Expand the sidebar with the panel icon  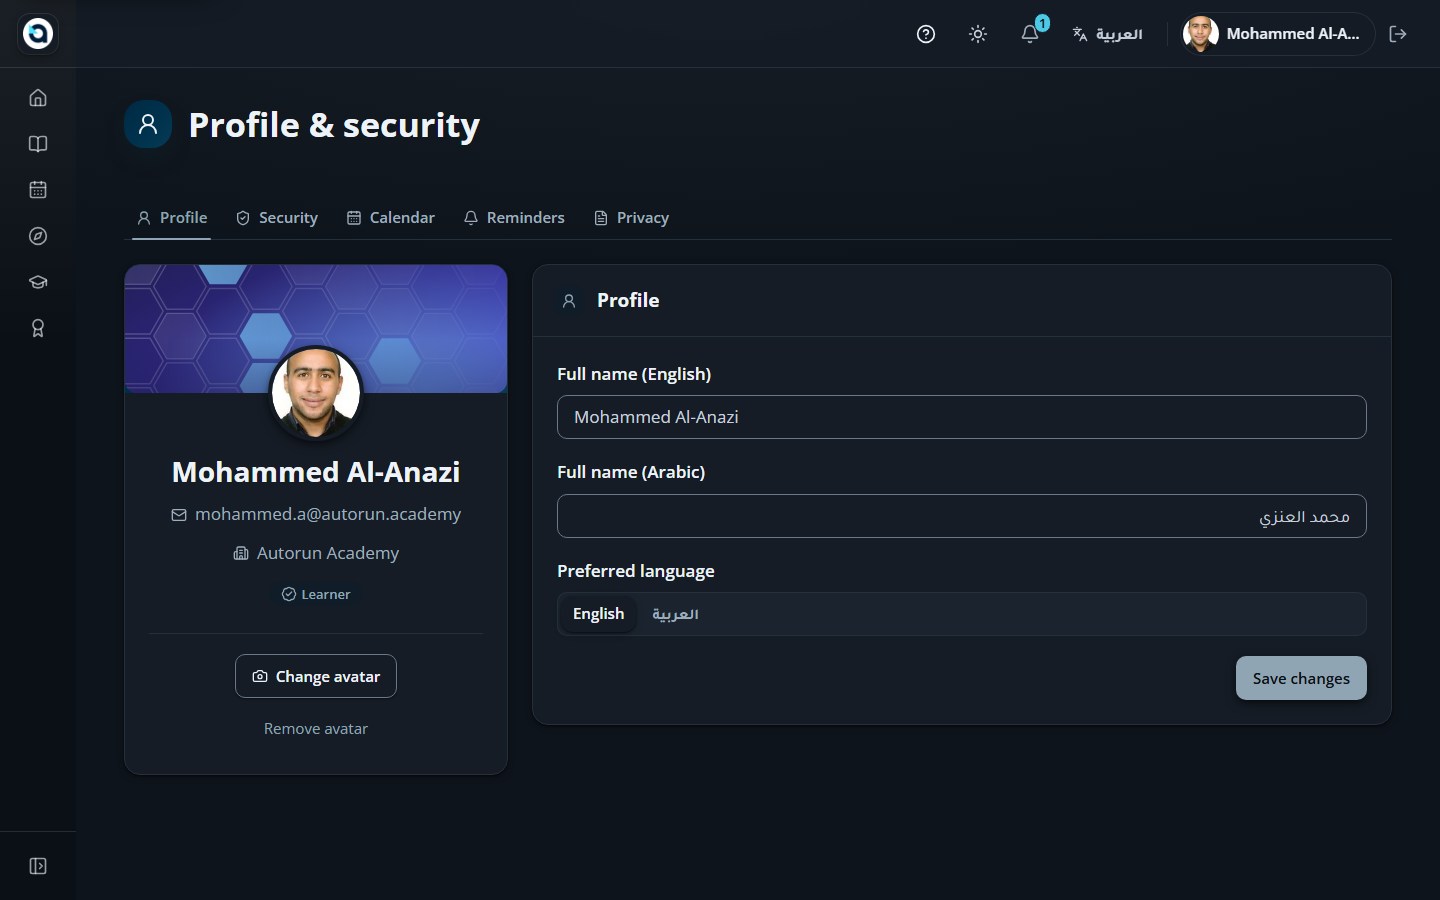[38, 866]
